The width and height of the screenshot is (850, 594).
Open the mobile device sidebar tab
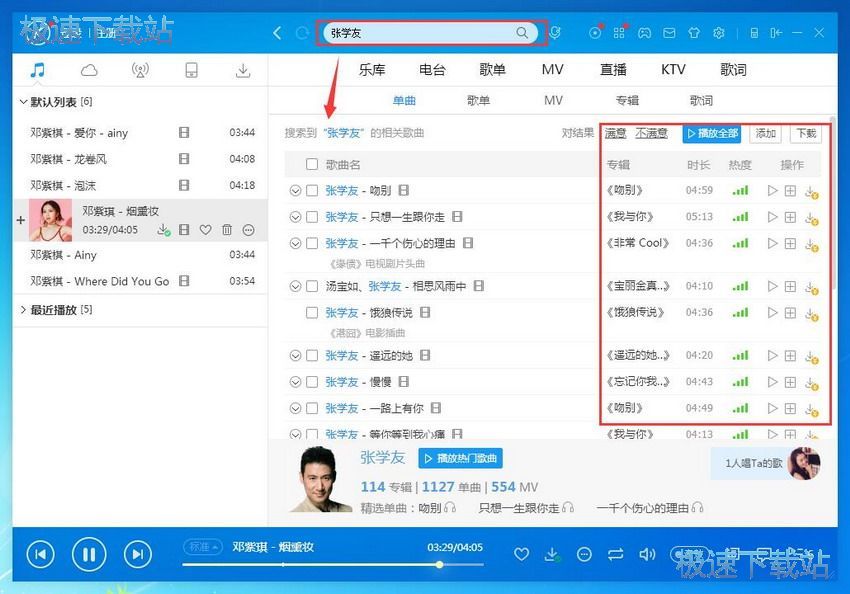(191, 70)
